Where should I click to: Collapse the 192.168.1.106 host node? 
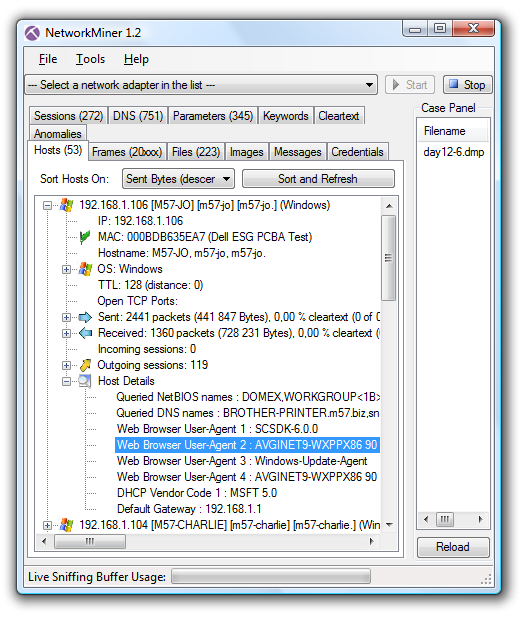click(x=47, y=205)
